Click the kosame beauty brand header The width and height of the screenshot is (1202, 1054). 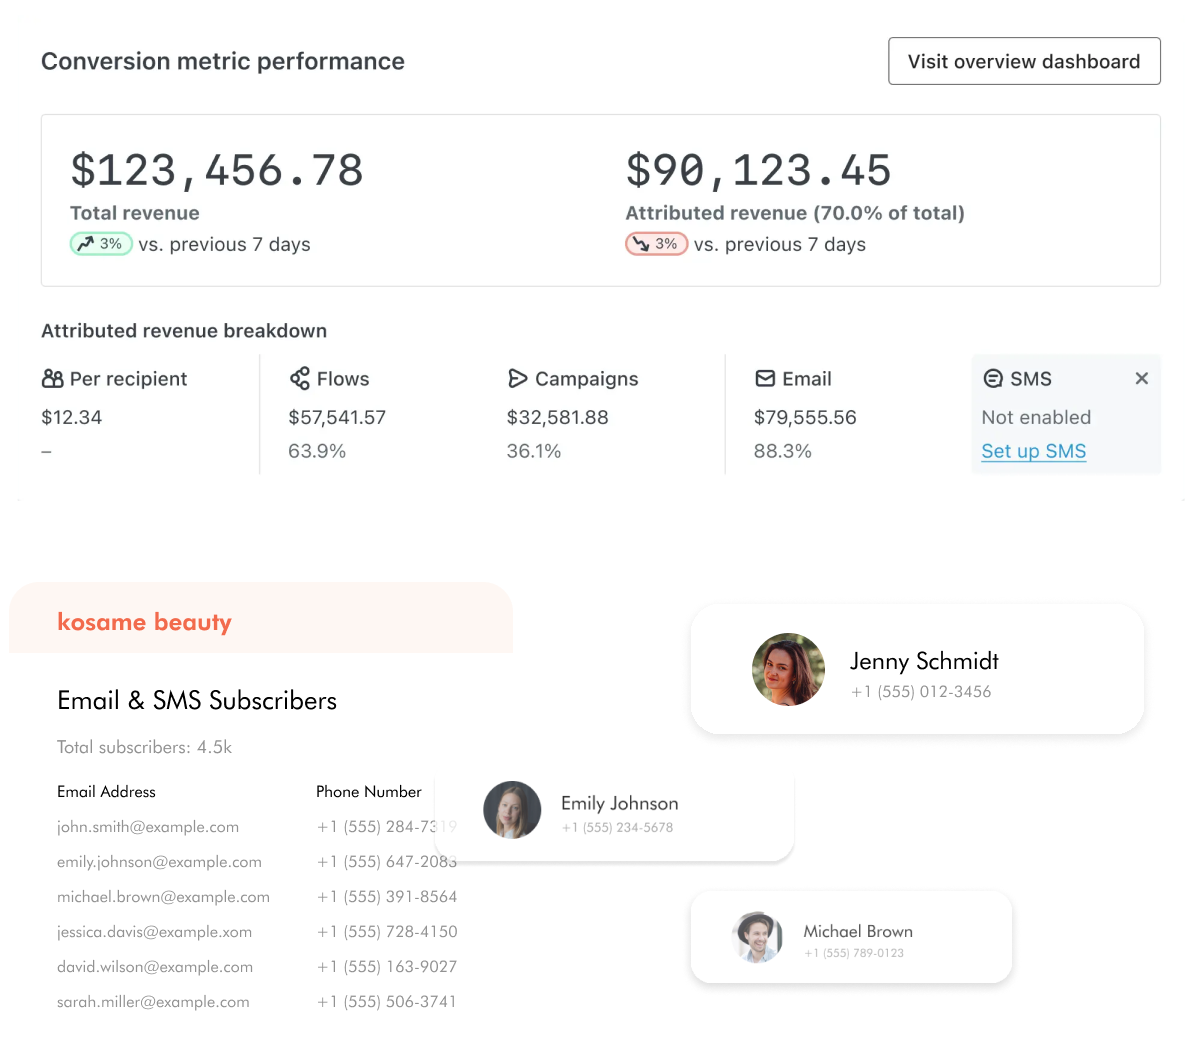144,622
